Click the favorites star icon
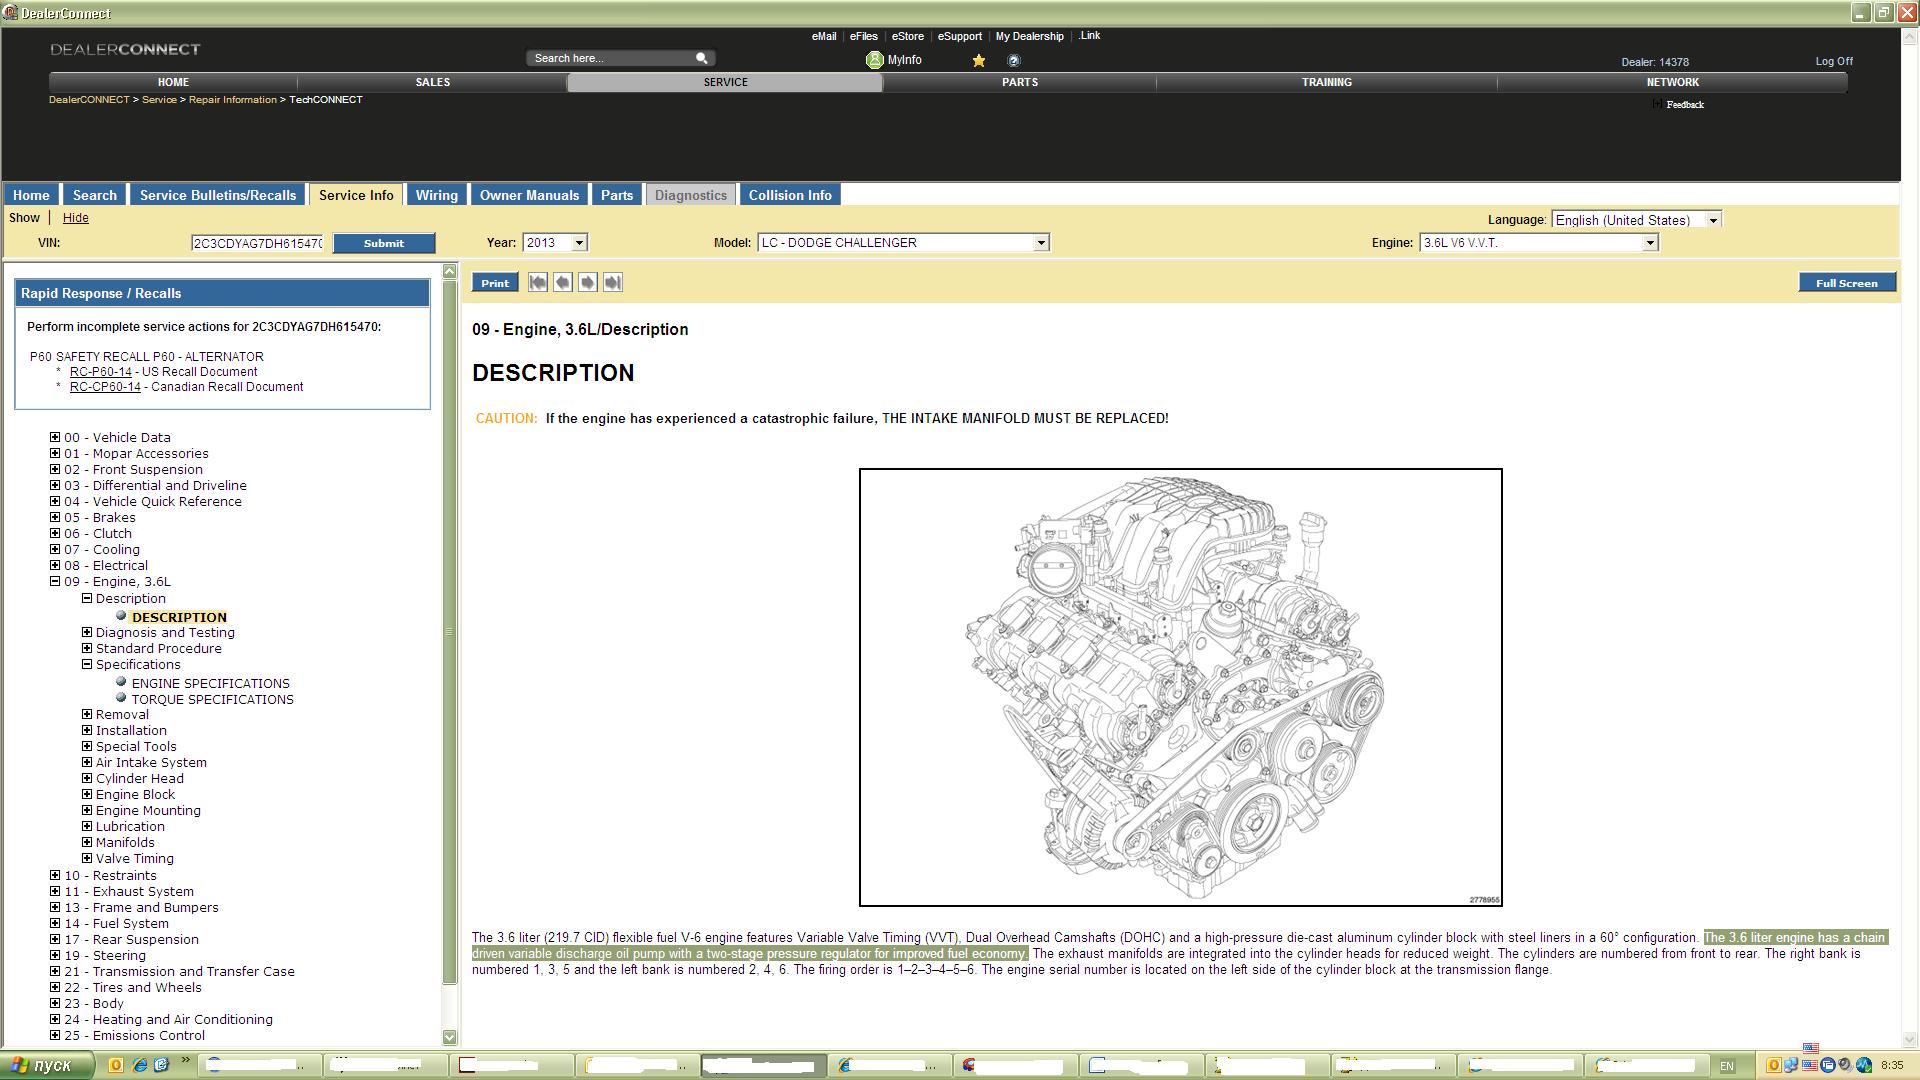Image resolution: width=1920 pixels, height=1080 pixels. 979,61
